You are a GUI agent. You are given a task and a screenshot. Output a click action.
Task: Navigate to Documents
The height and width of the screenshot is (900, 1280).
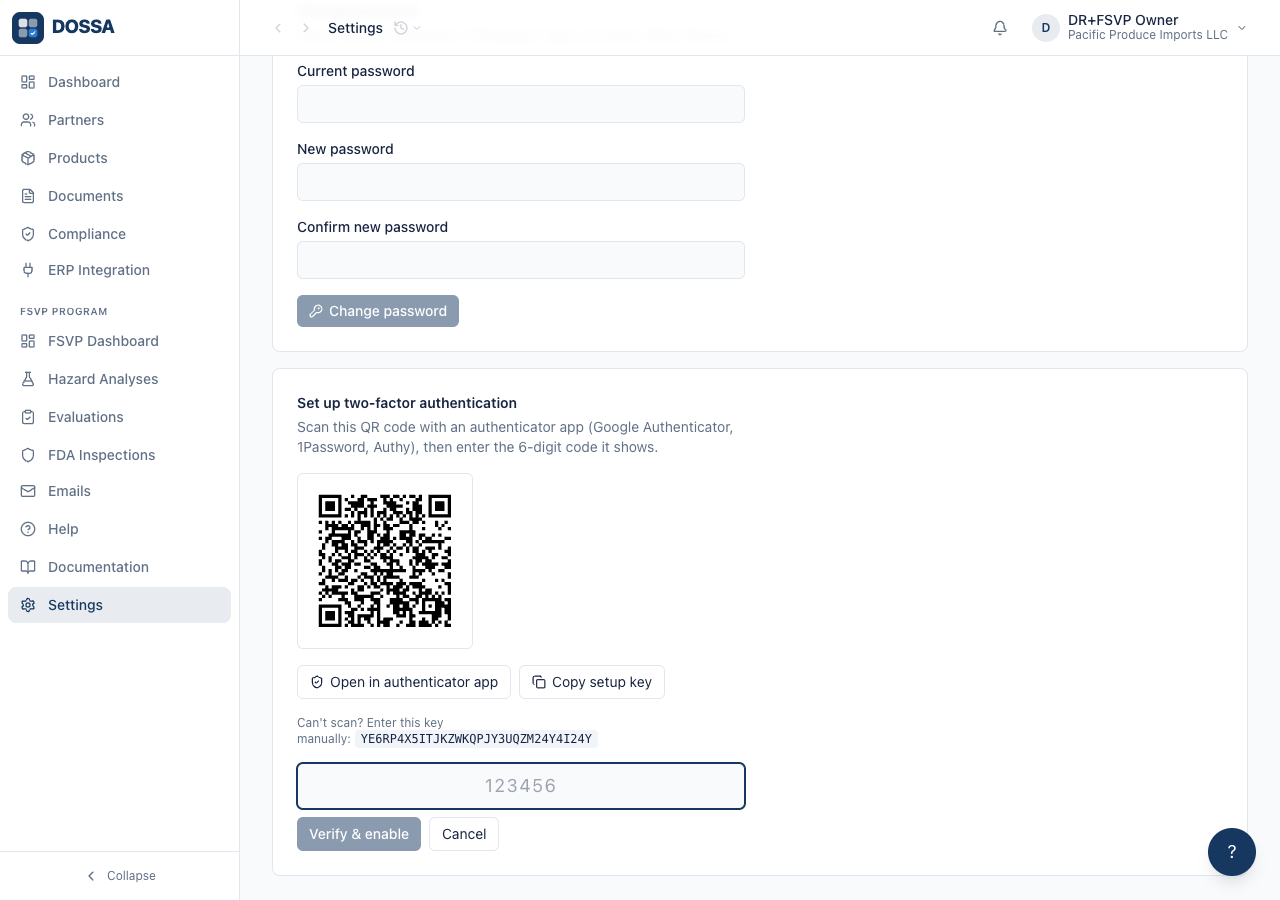coord(119,196)
